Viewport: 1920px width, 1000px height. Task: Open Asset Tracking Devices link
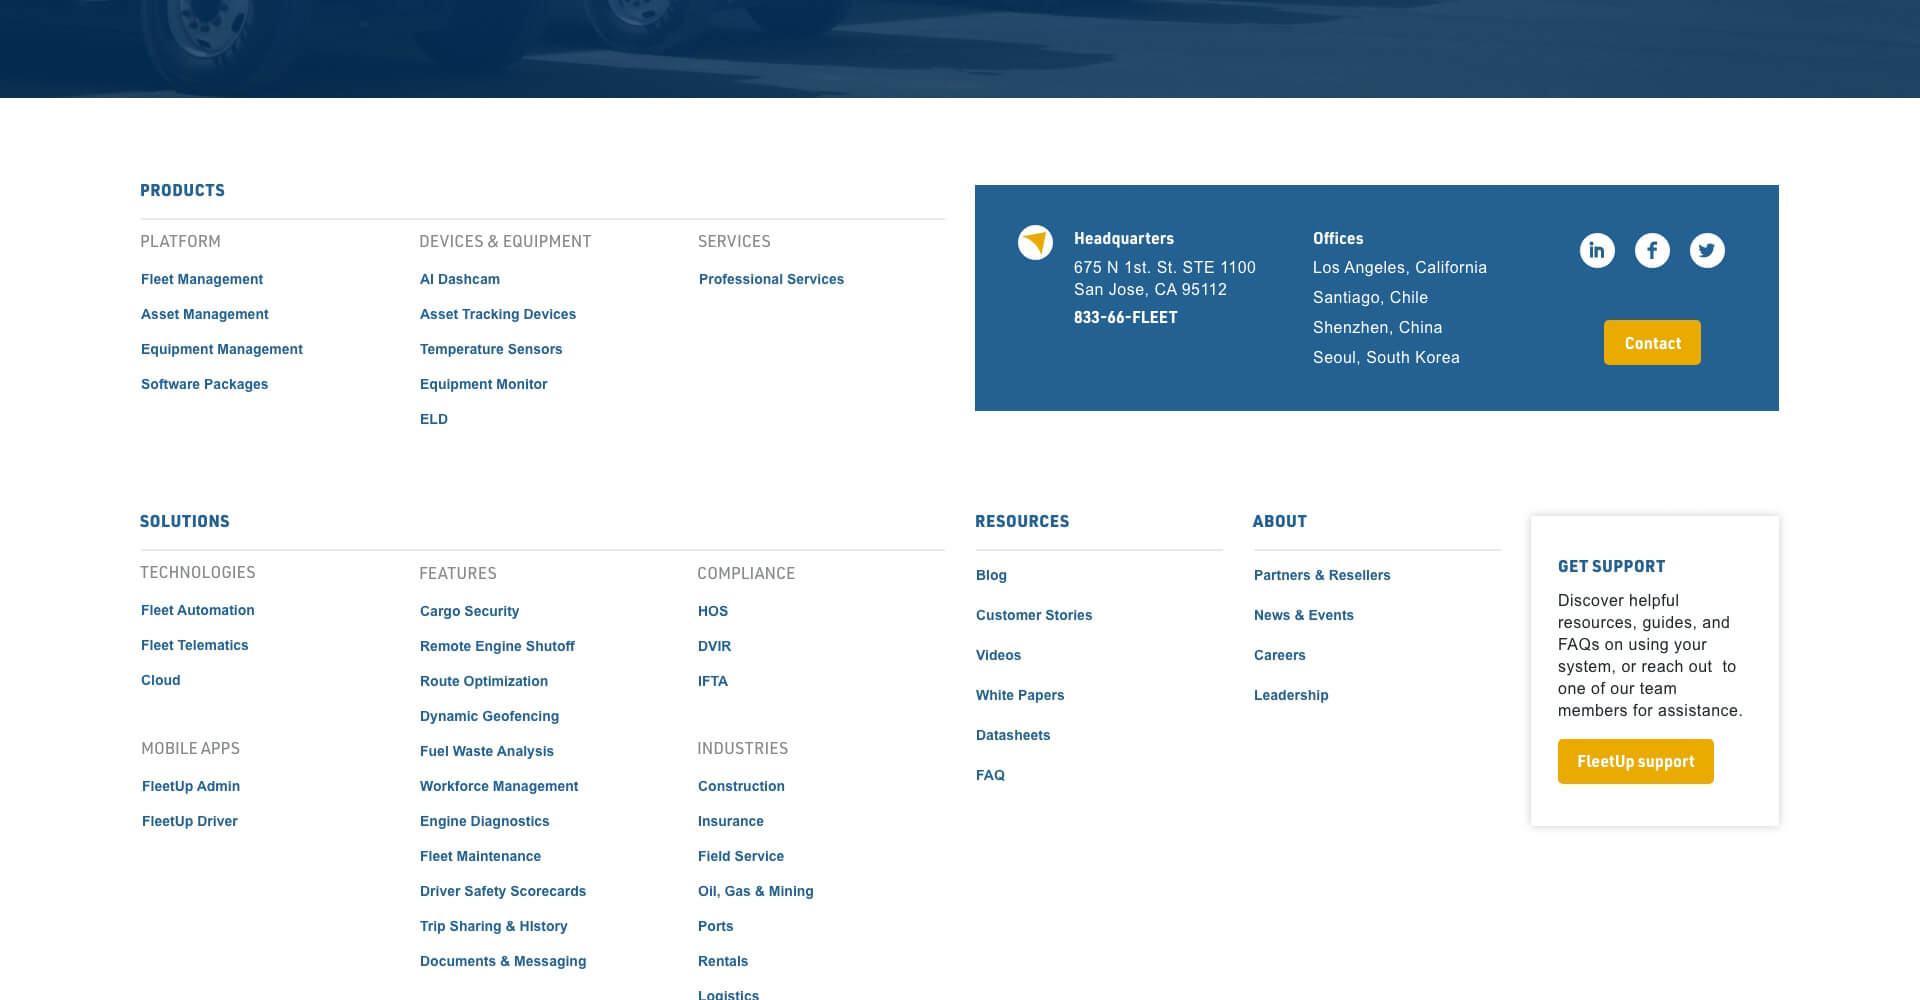point(498,314)
